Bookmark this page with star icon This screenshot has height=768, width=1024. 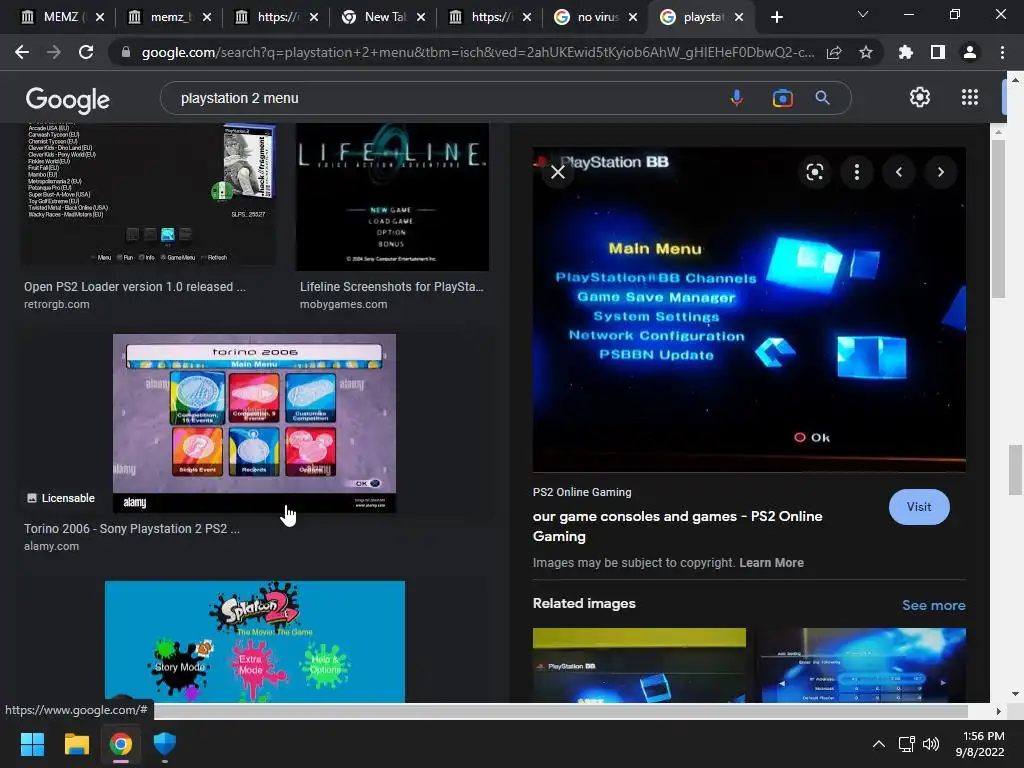click(x=866, y=52)
